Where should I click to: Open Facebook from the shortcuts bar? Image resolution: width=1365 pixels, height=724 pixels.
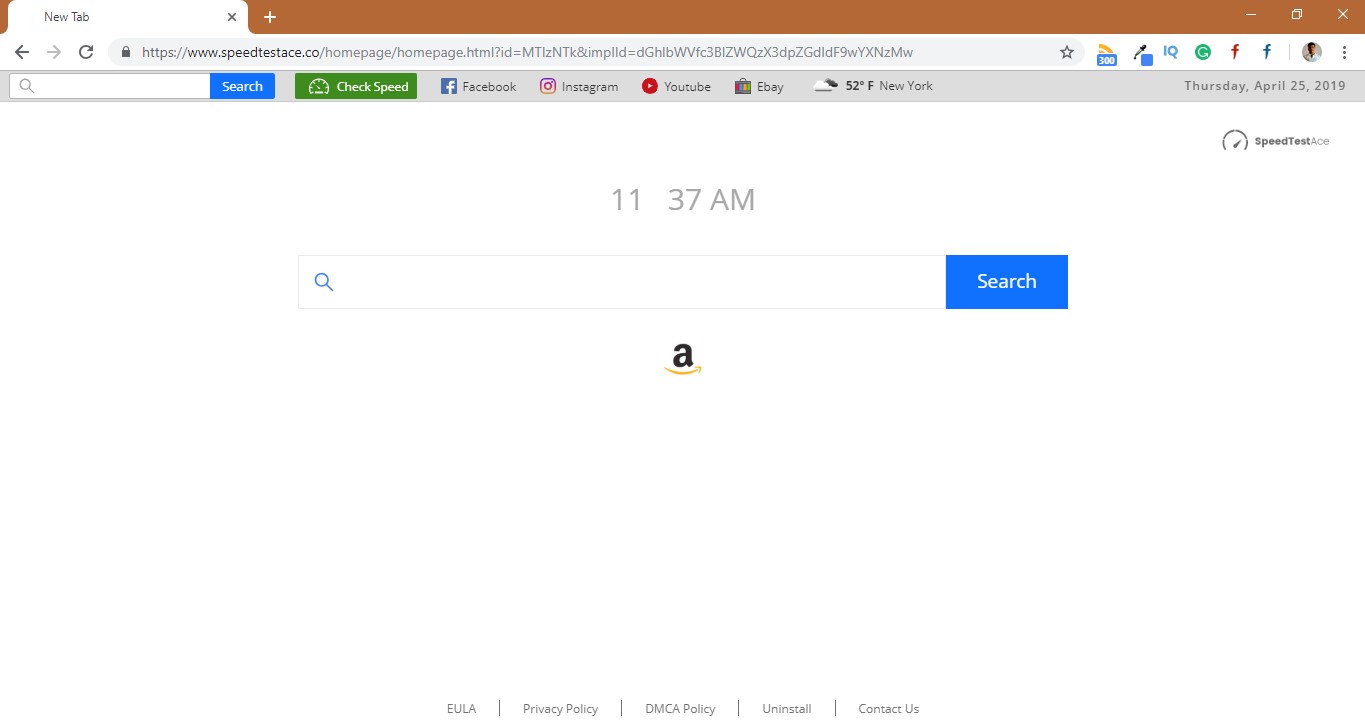coord(477,86)
